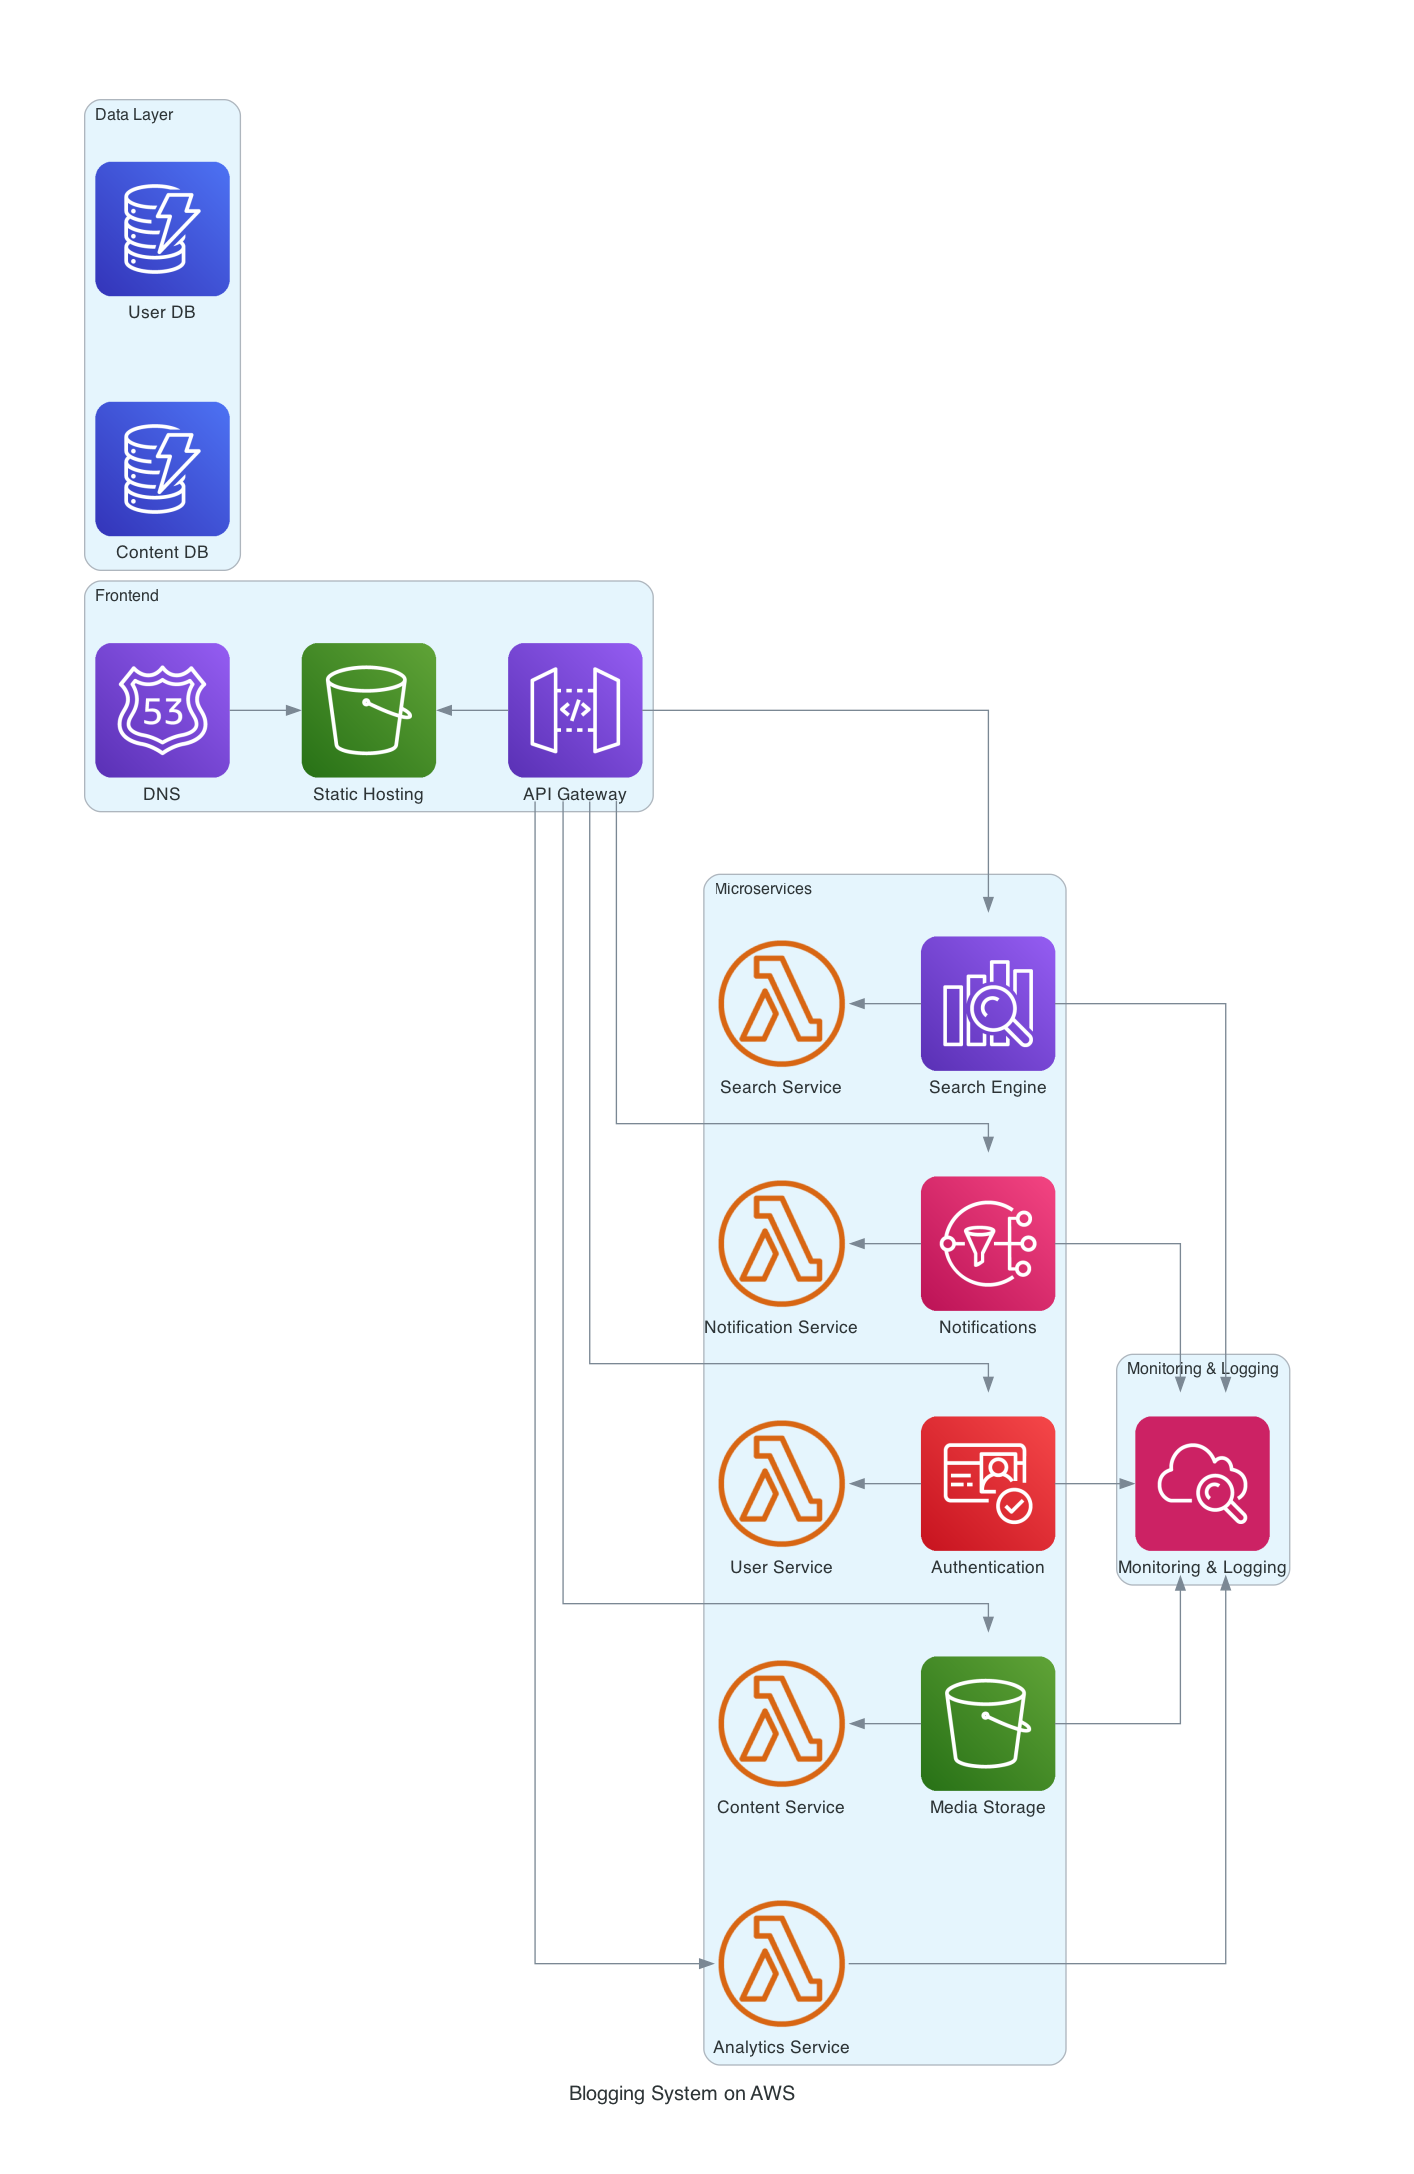
Task: Select the DNS Route 53 icon
Action: (x=162, y=710)
